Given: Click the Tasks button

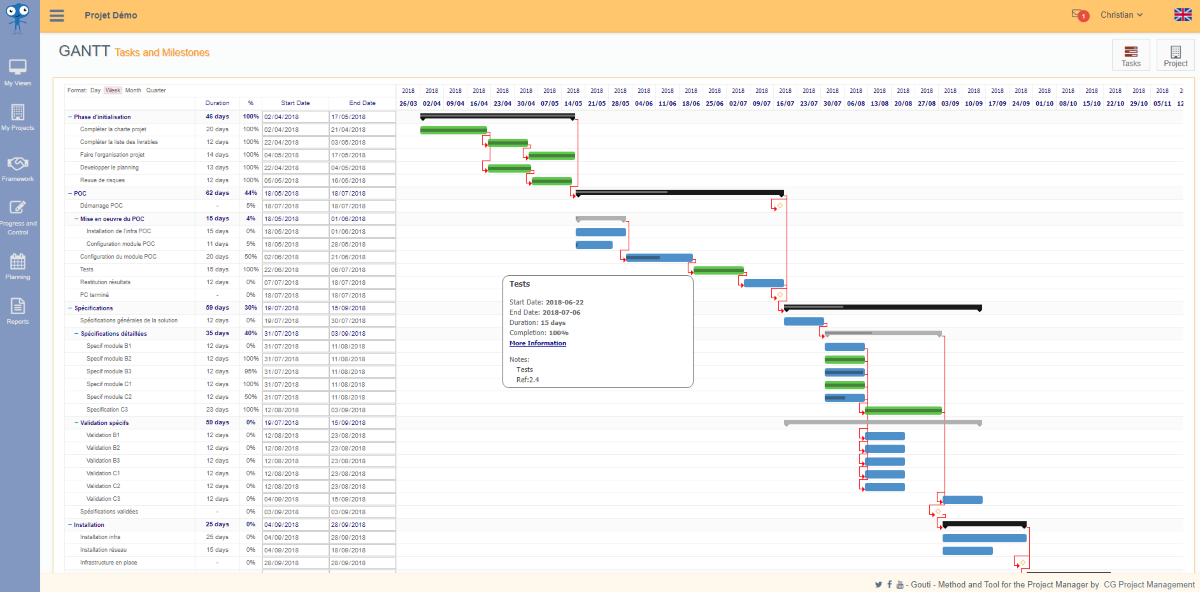Looking at the screenshot, I should pos(1131,56).
